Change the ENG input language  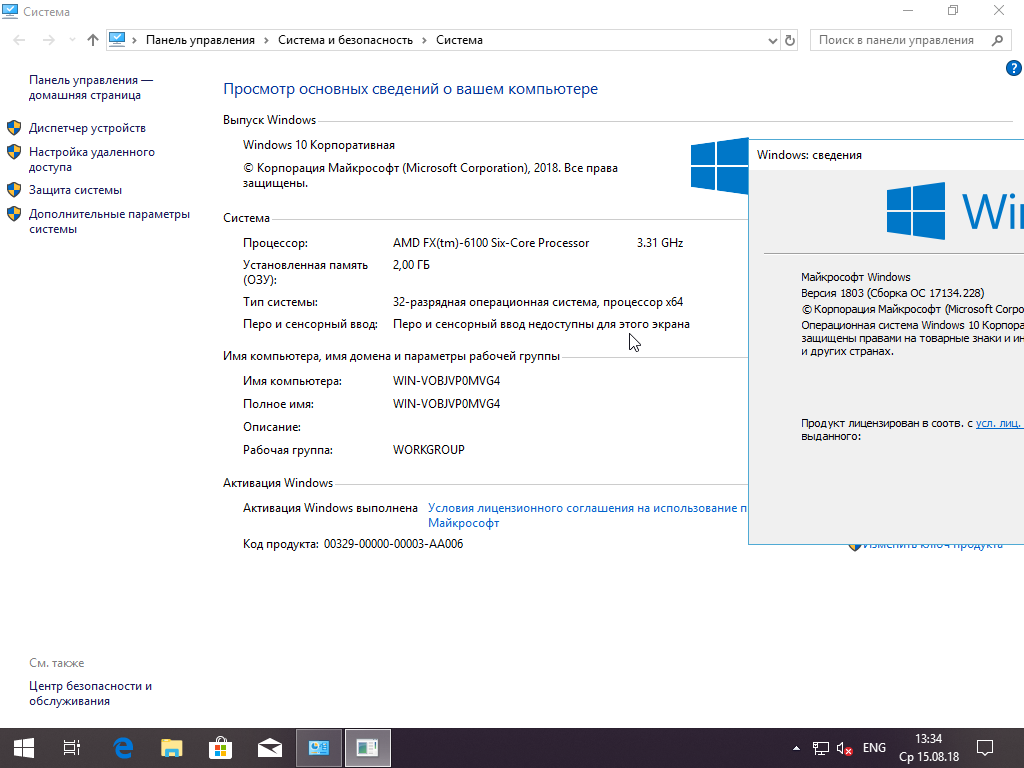point(874,748)
